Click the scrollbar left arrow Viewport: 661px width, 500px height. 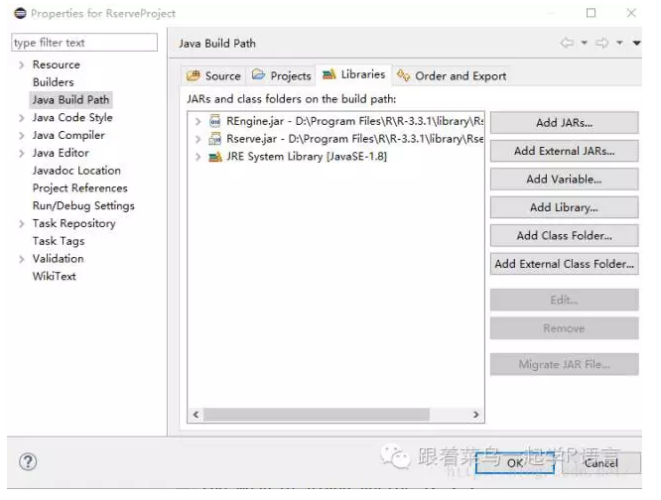pyautogui.click(x=196, y=414)
